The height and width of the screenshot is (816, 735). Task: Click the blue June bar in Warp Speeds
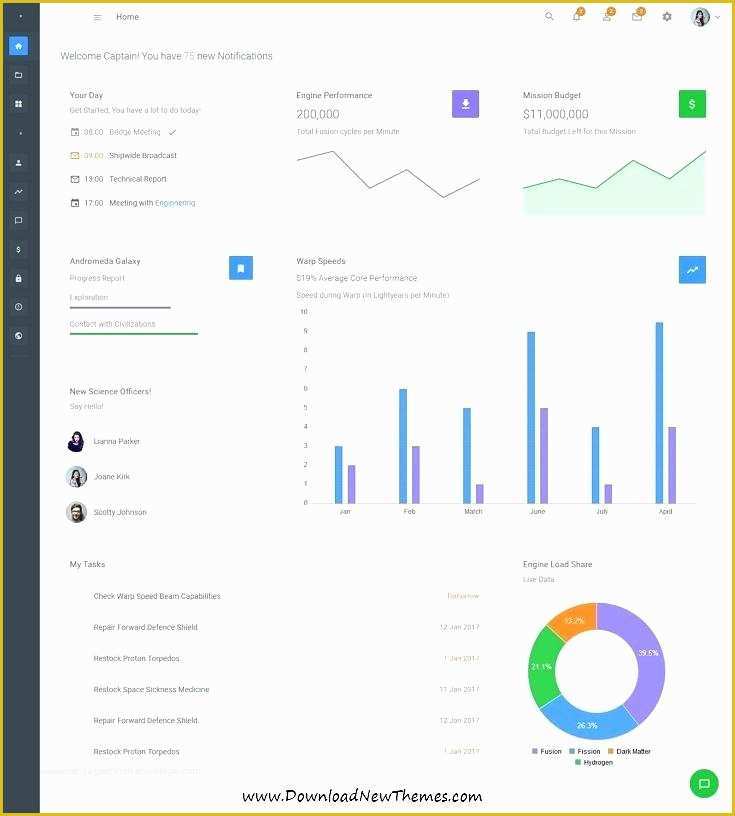tap(531, 417)
